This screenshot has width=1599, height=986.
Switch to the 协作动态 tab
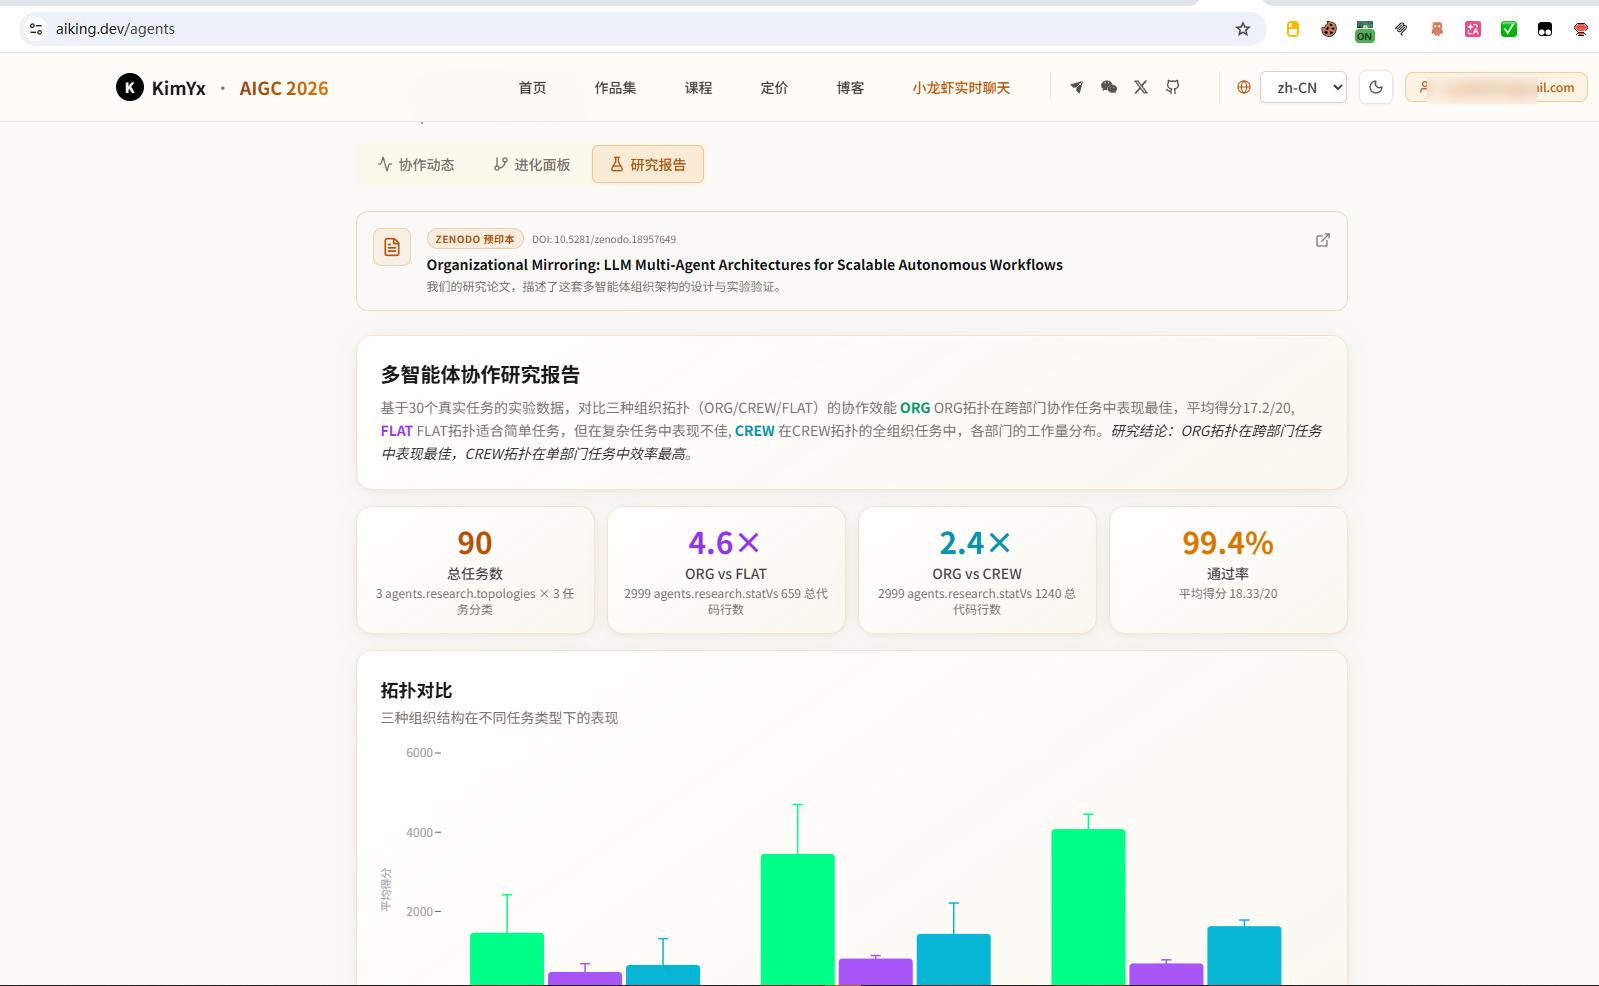coord(416,164)
